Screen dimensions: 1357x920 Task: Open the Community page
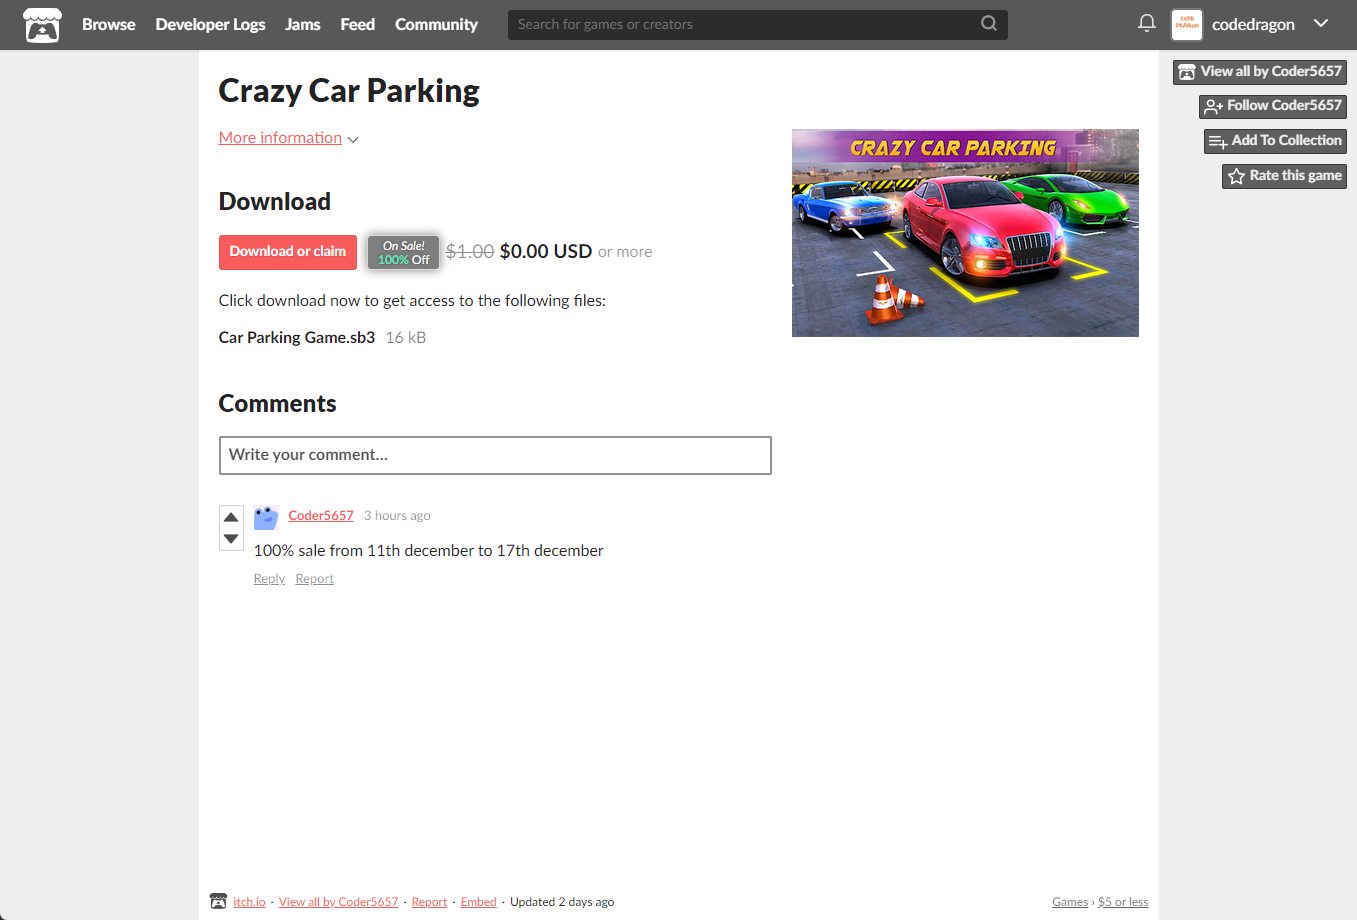click(436, 25)
